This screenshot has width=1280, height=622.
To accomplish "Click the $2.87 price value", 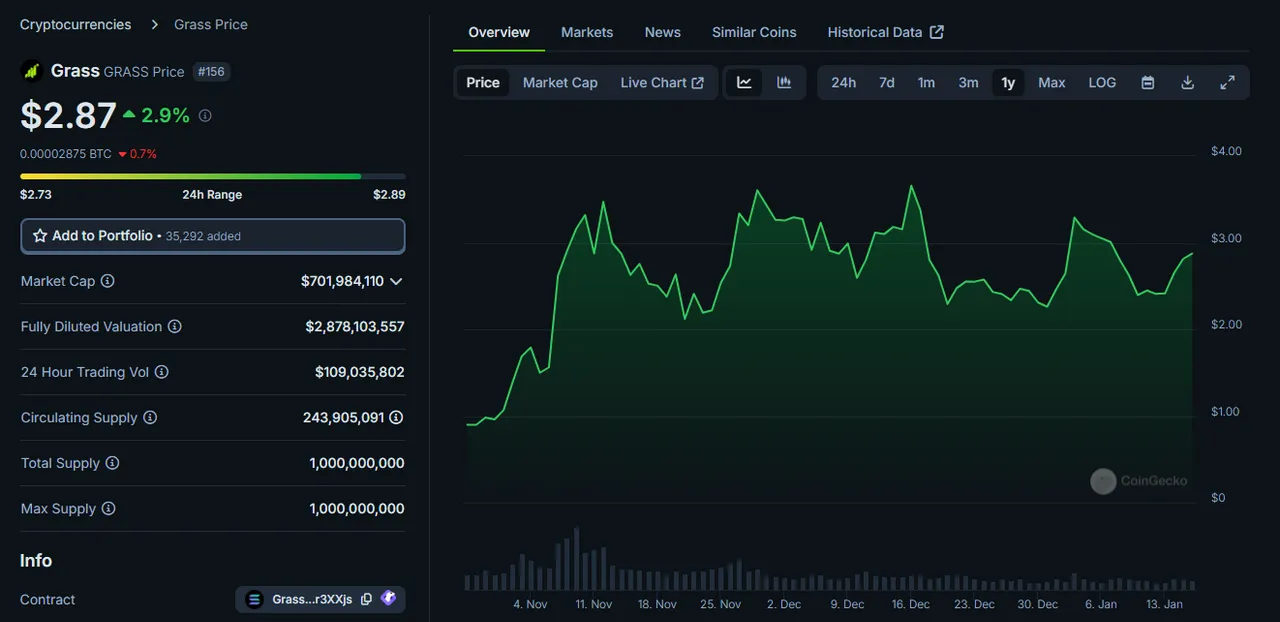I will point(68,116).
